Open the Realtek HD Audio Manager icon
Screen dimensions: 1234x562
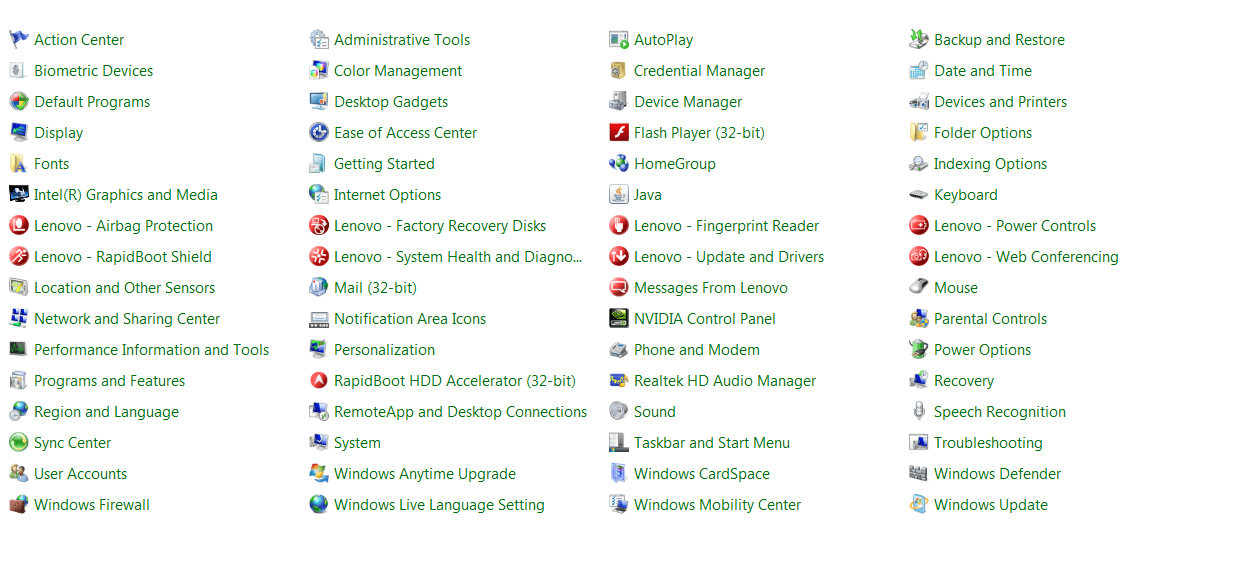(x=619, y=381)
